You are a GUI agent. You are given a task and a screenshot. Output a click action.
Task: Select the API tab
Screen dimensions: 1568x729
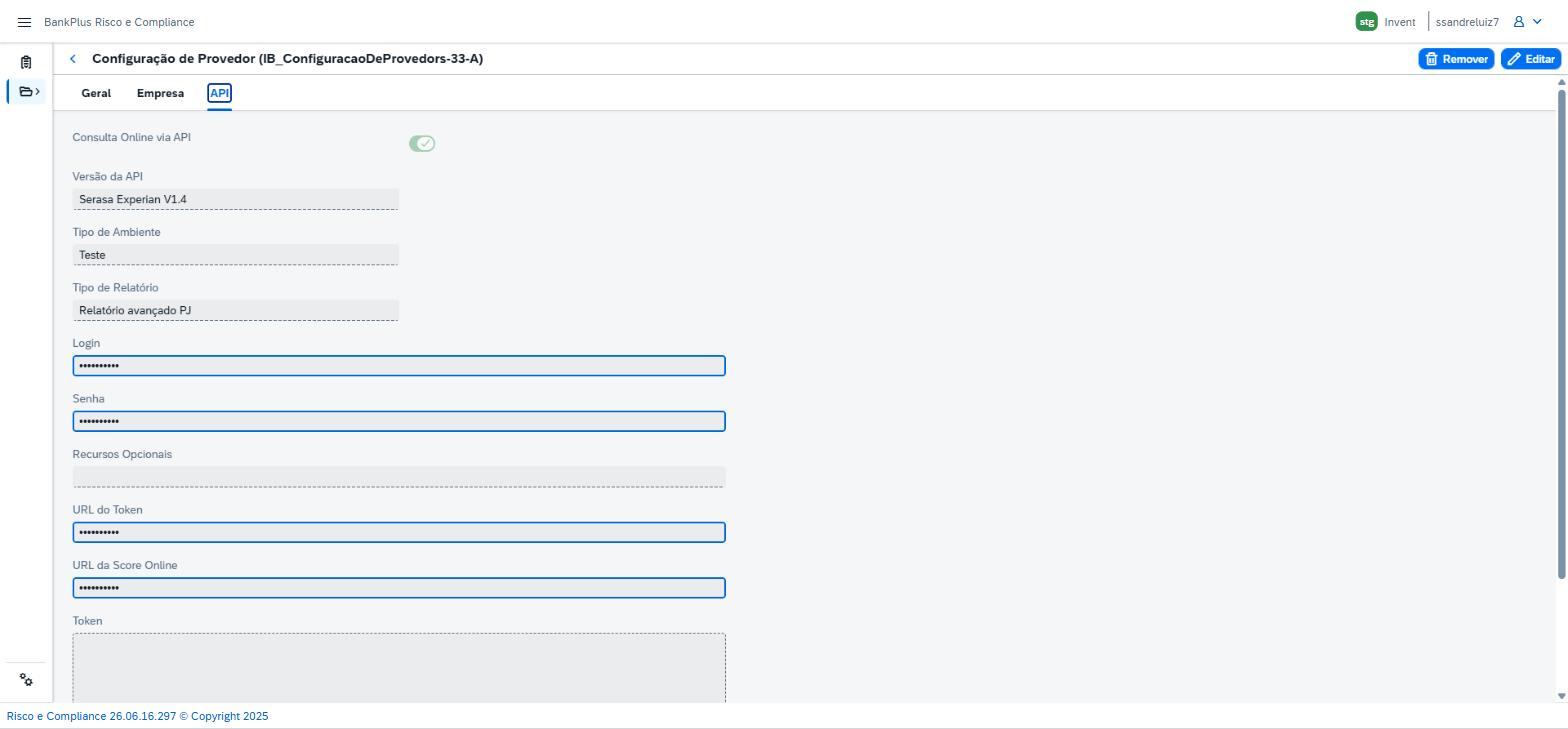tap(219, 93)
